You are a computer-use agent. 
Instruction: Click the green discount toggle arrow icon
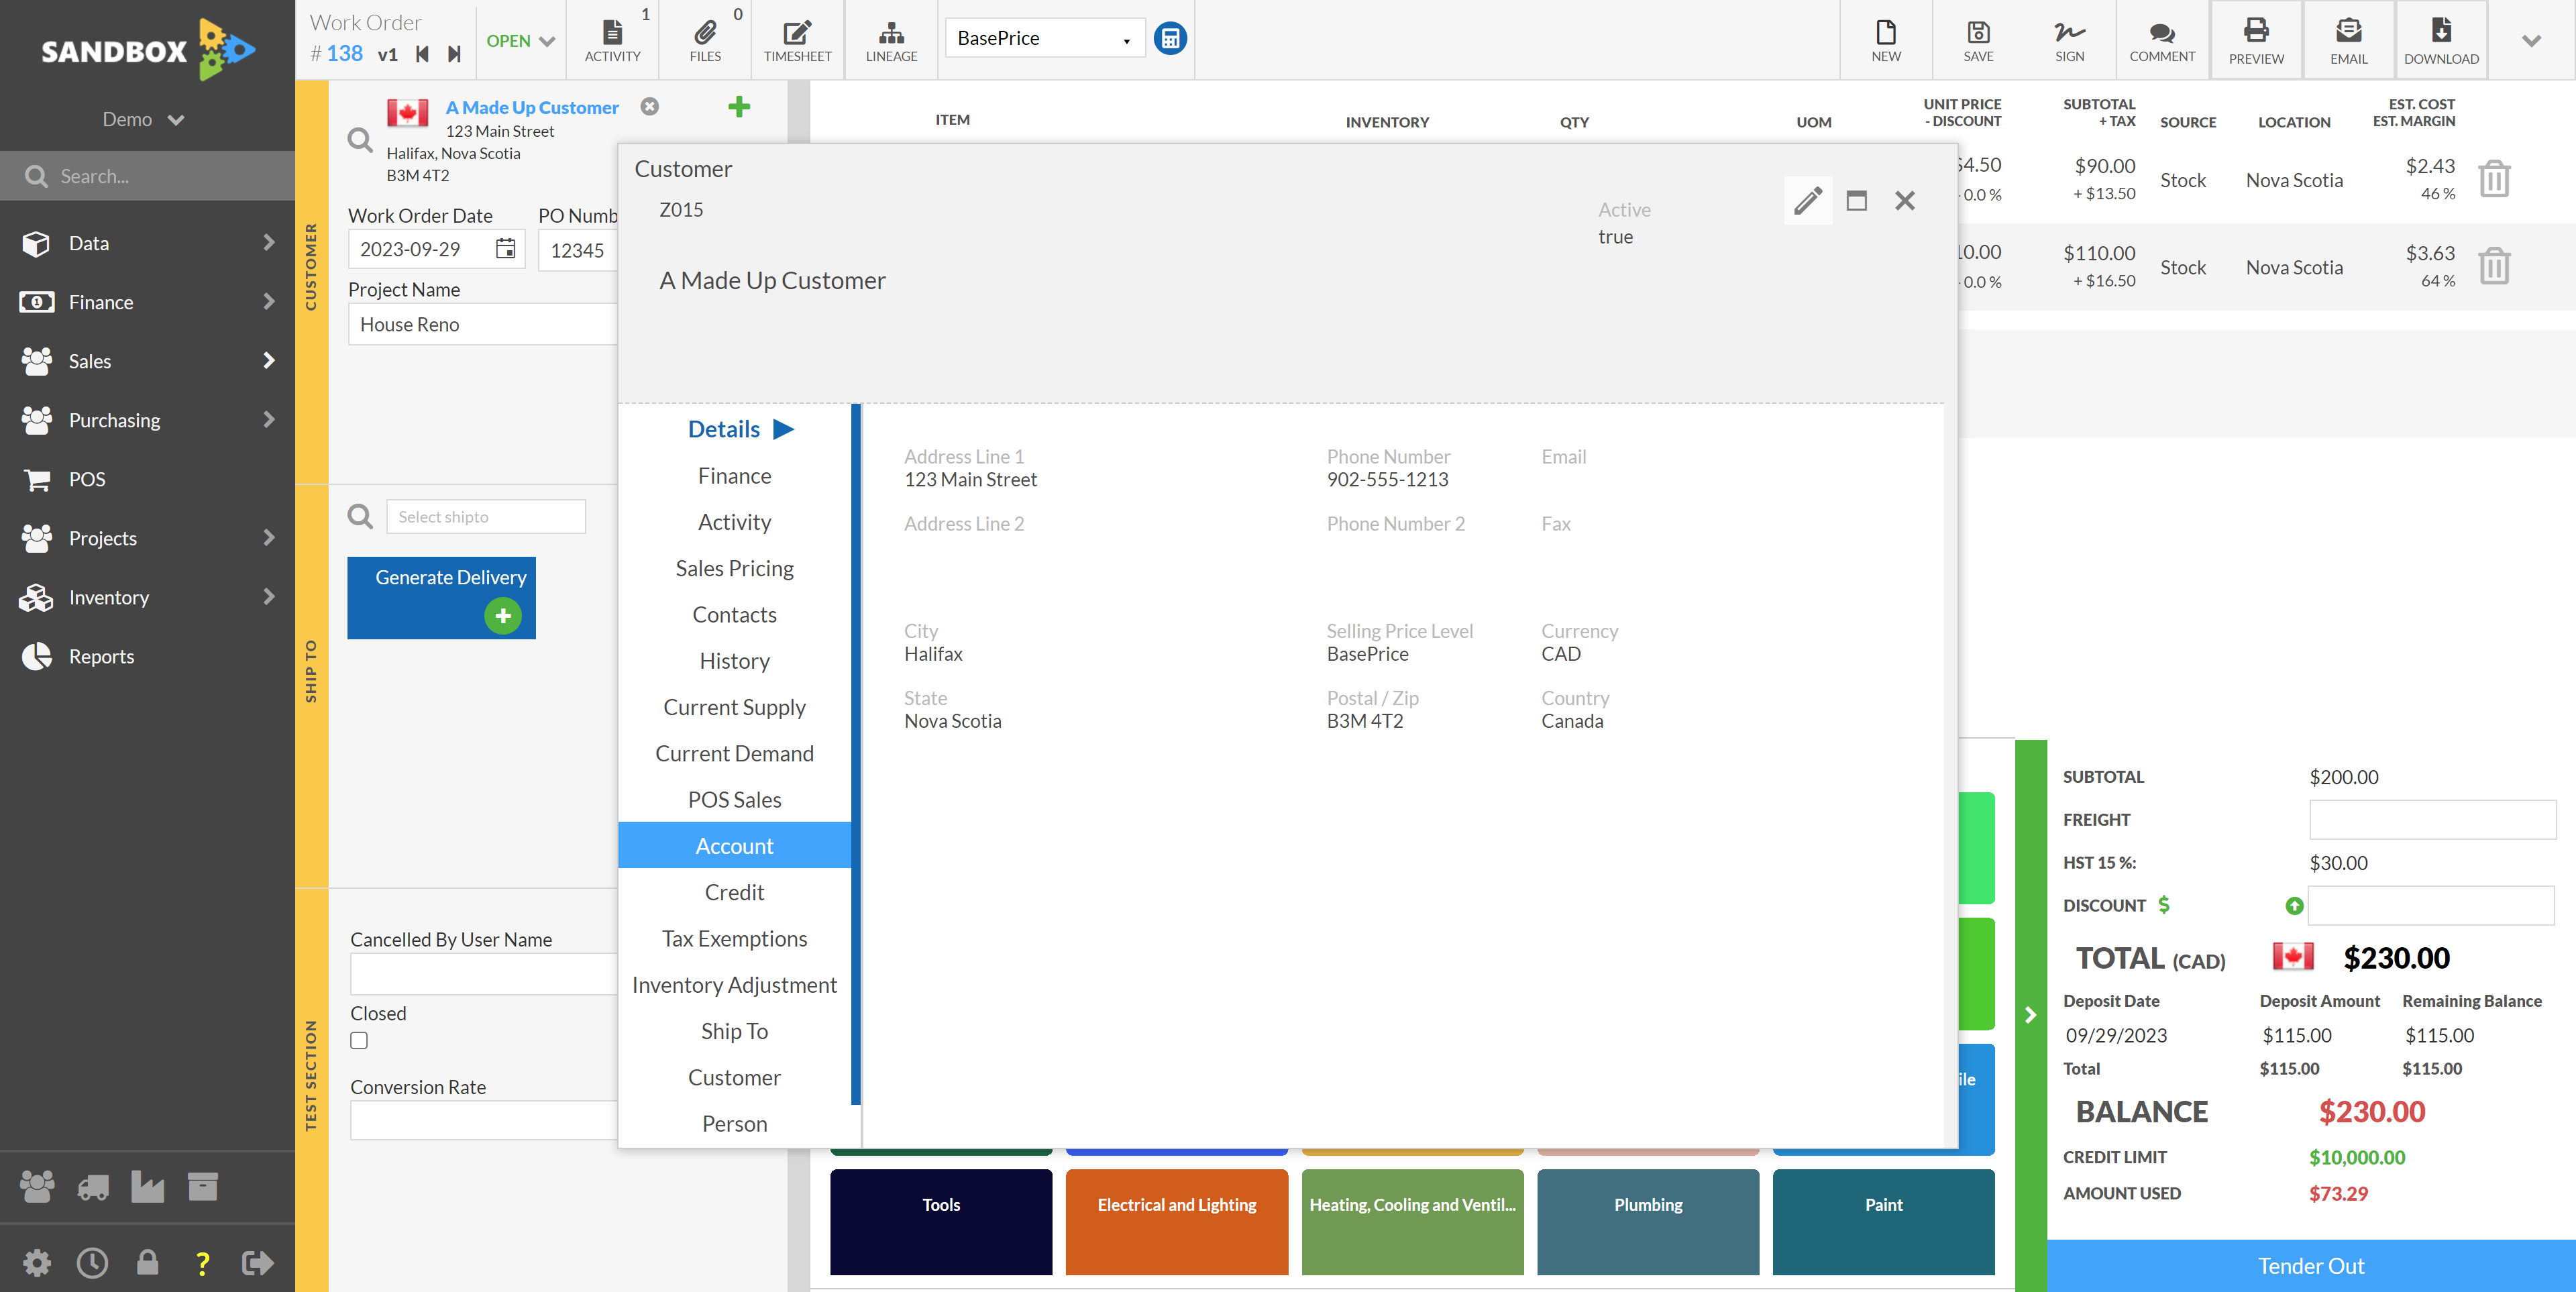coord(2294,906)
